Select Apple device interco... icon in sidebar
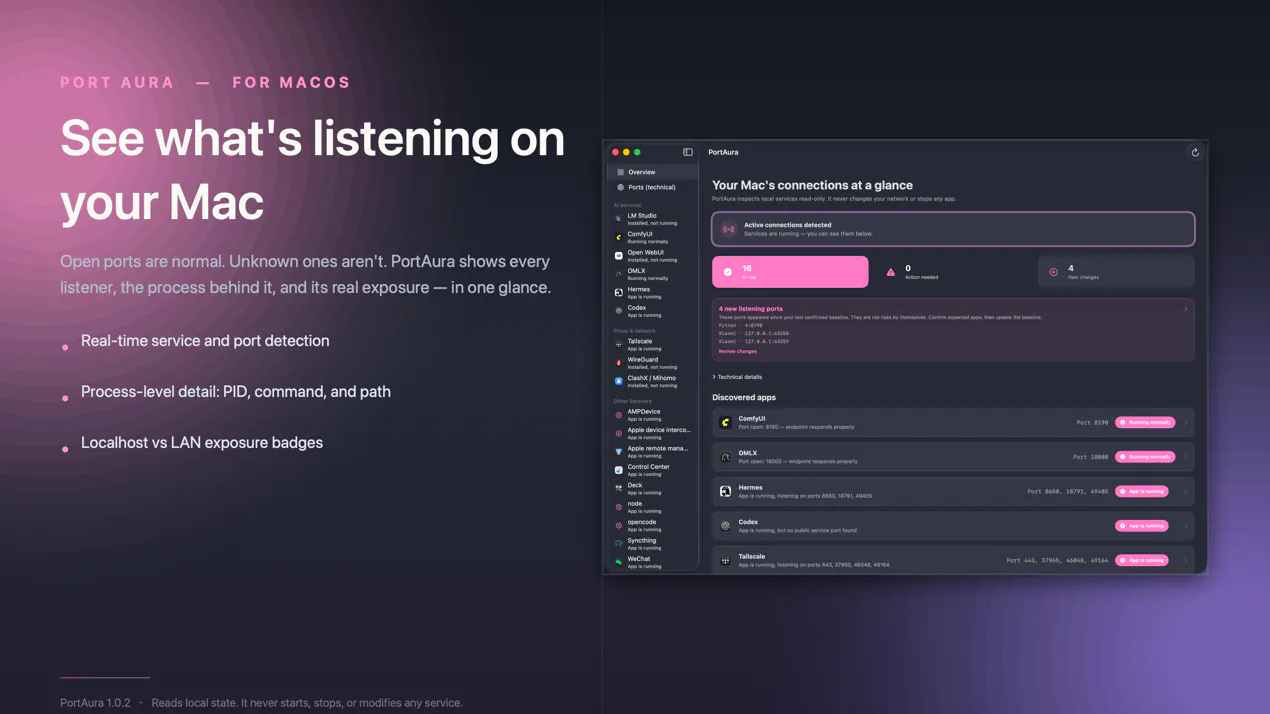Screen dimensions: 1270x714 pyautogui.click(x=619, y=433)
